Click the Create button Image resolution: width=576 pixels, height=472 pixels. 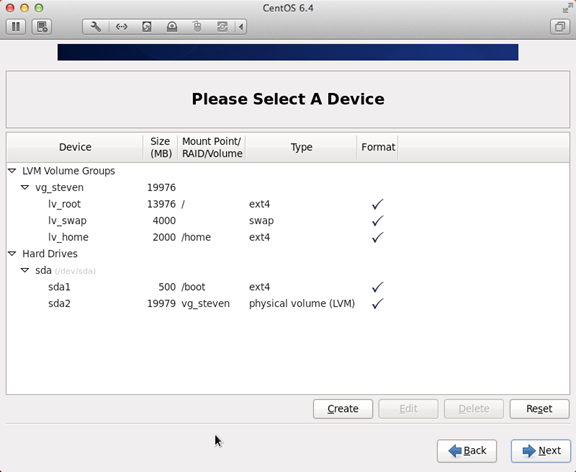tap(343, 409)
